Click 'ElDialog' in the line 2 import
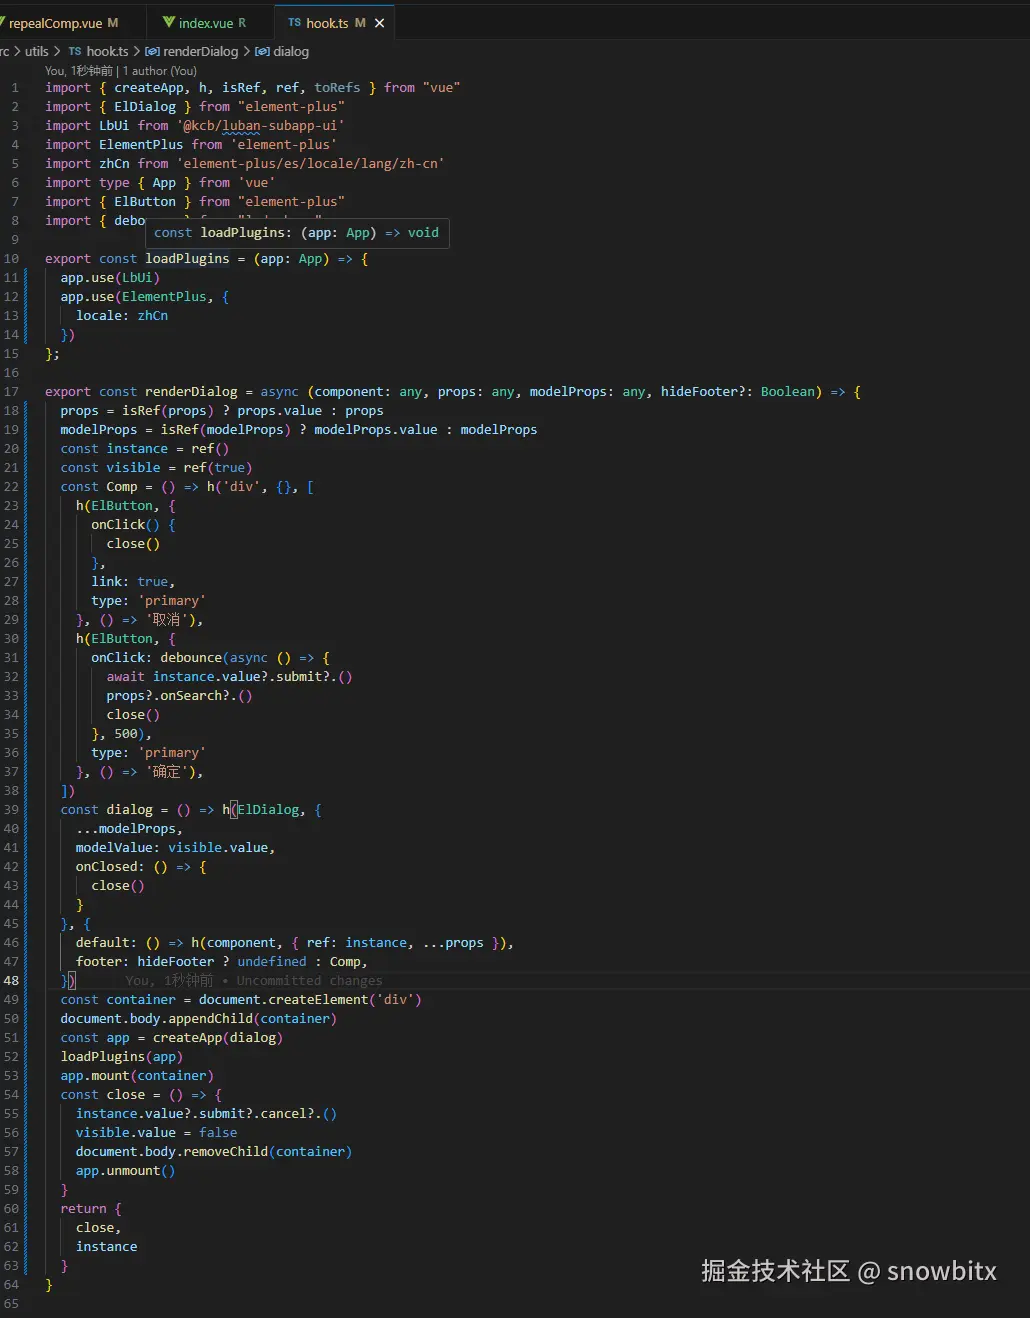Screen dimensions: 1030x1318 click(145, 106)
